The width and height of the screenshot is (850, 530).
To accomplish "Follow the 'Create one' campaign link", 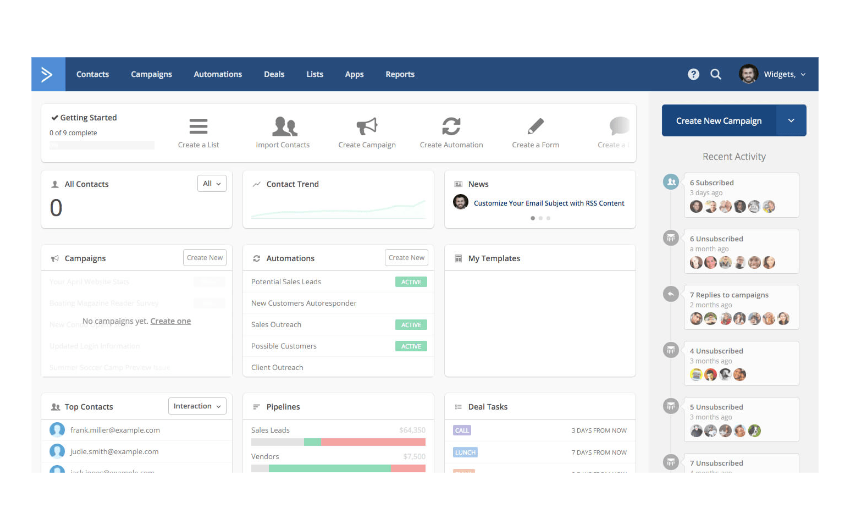I will click(x=171, y=321).
